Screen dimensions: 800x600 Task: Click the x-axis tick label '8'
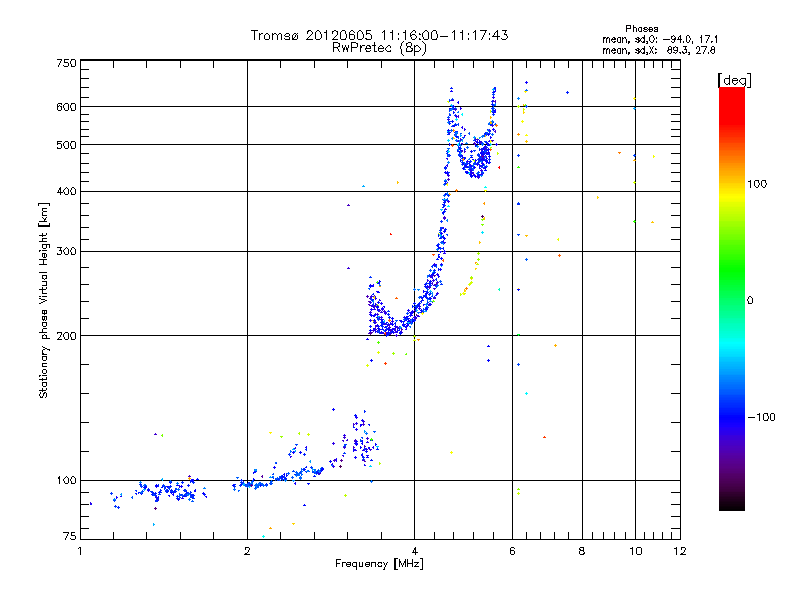pyautogui.click(x=582, y=551)
